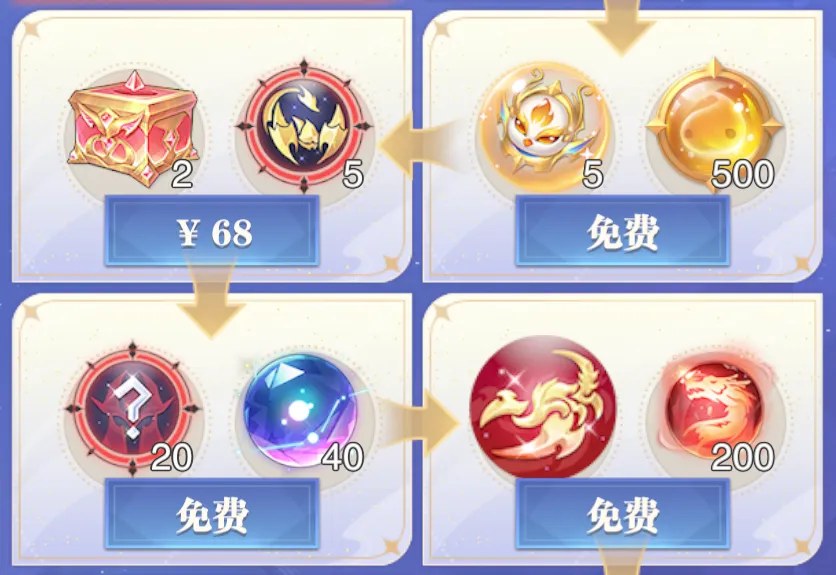Select the red orb with golden phoenix
The width and height of the screenshot is (836, 575).
(x=543, y=407)
